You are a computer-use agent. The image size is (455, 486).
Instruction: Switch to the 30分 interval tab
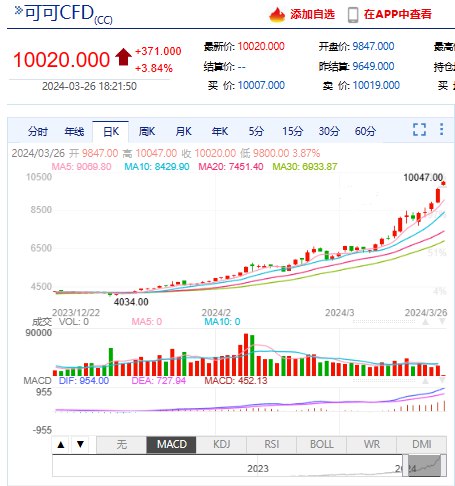(329, 131)
